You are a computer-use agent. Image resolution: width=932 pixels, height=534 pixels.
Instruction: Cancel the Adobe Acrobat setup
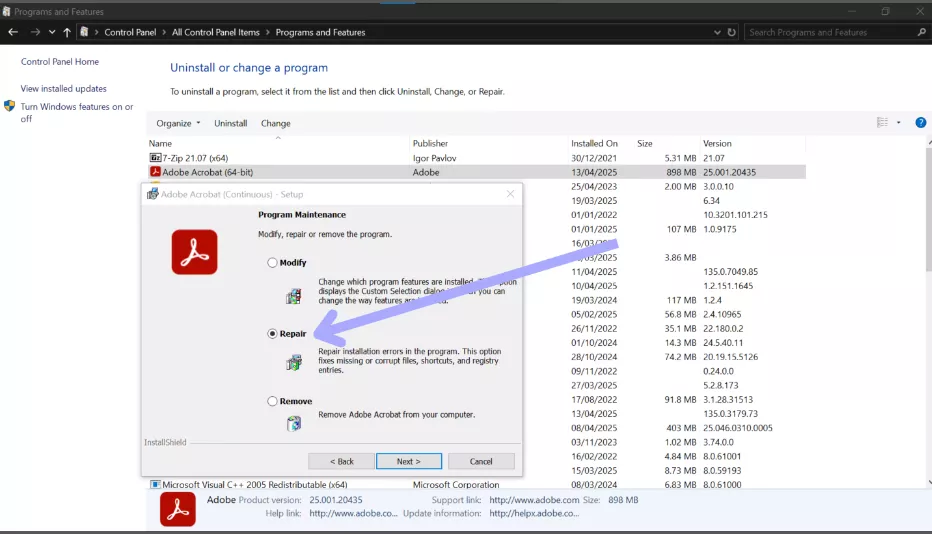[x=481, y=461]
